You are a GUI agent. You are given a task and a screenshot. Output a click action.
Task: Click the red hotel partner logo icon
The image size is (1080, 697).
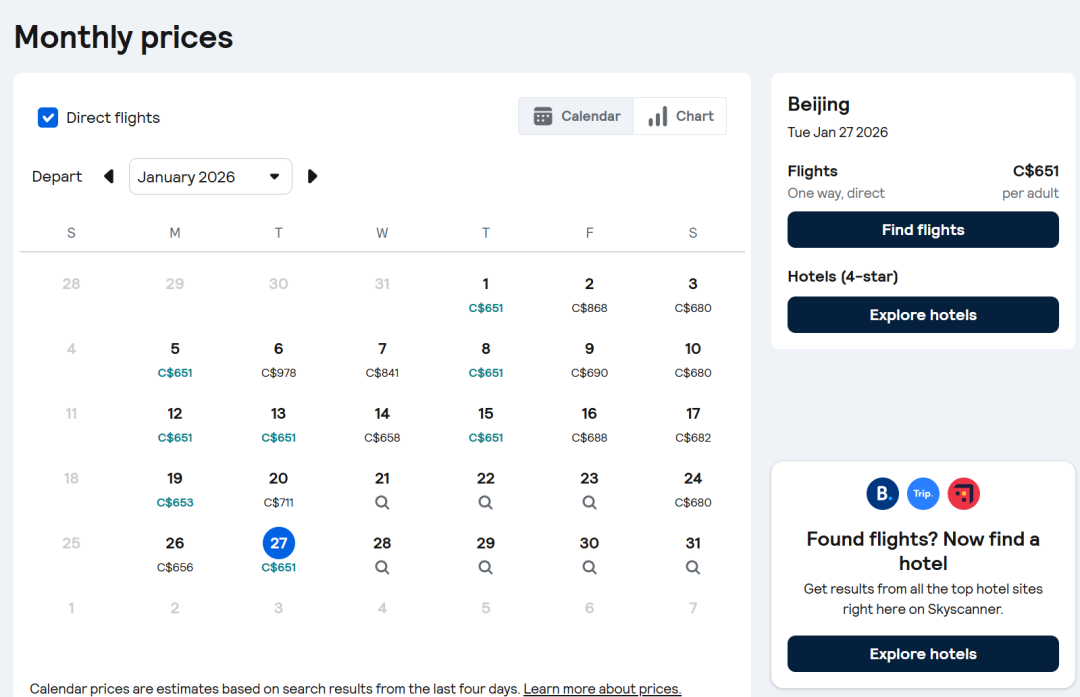(963, 493)
